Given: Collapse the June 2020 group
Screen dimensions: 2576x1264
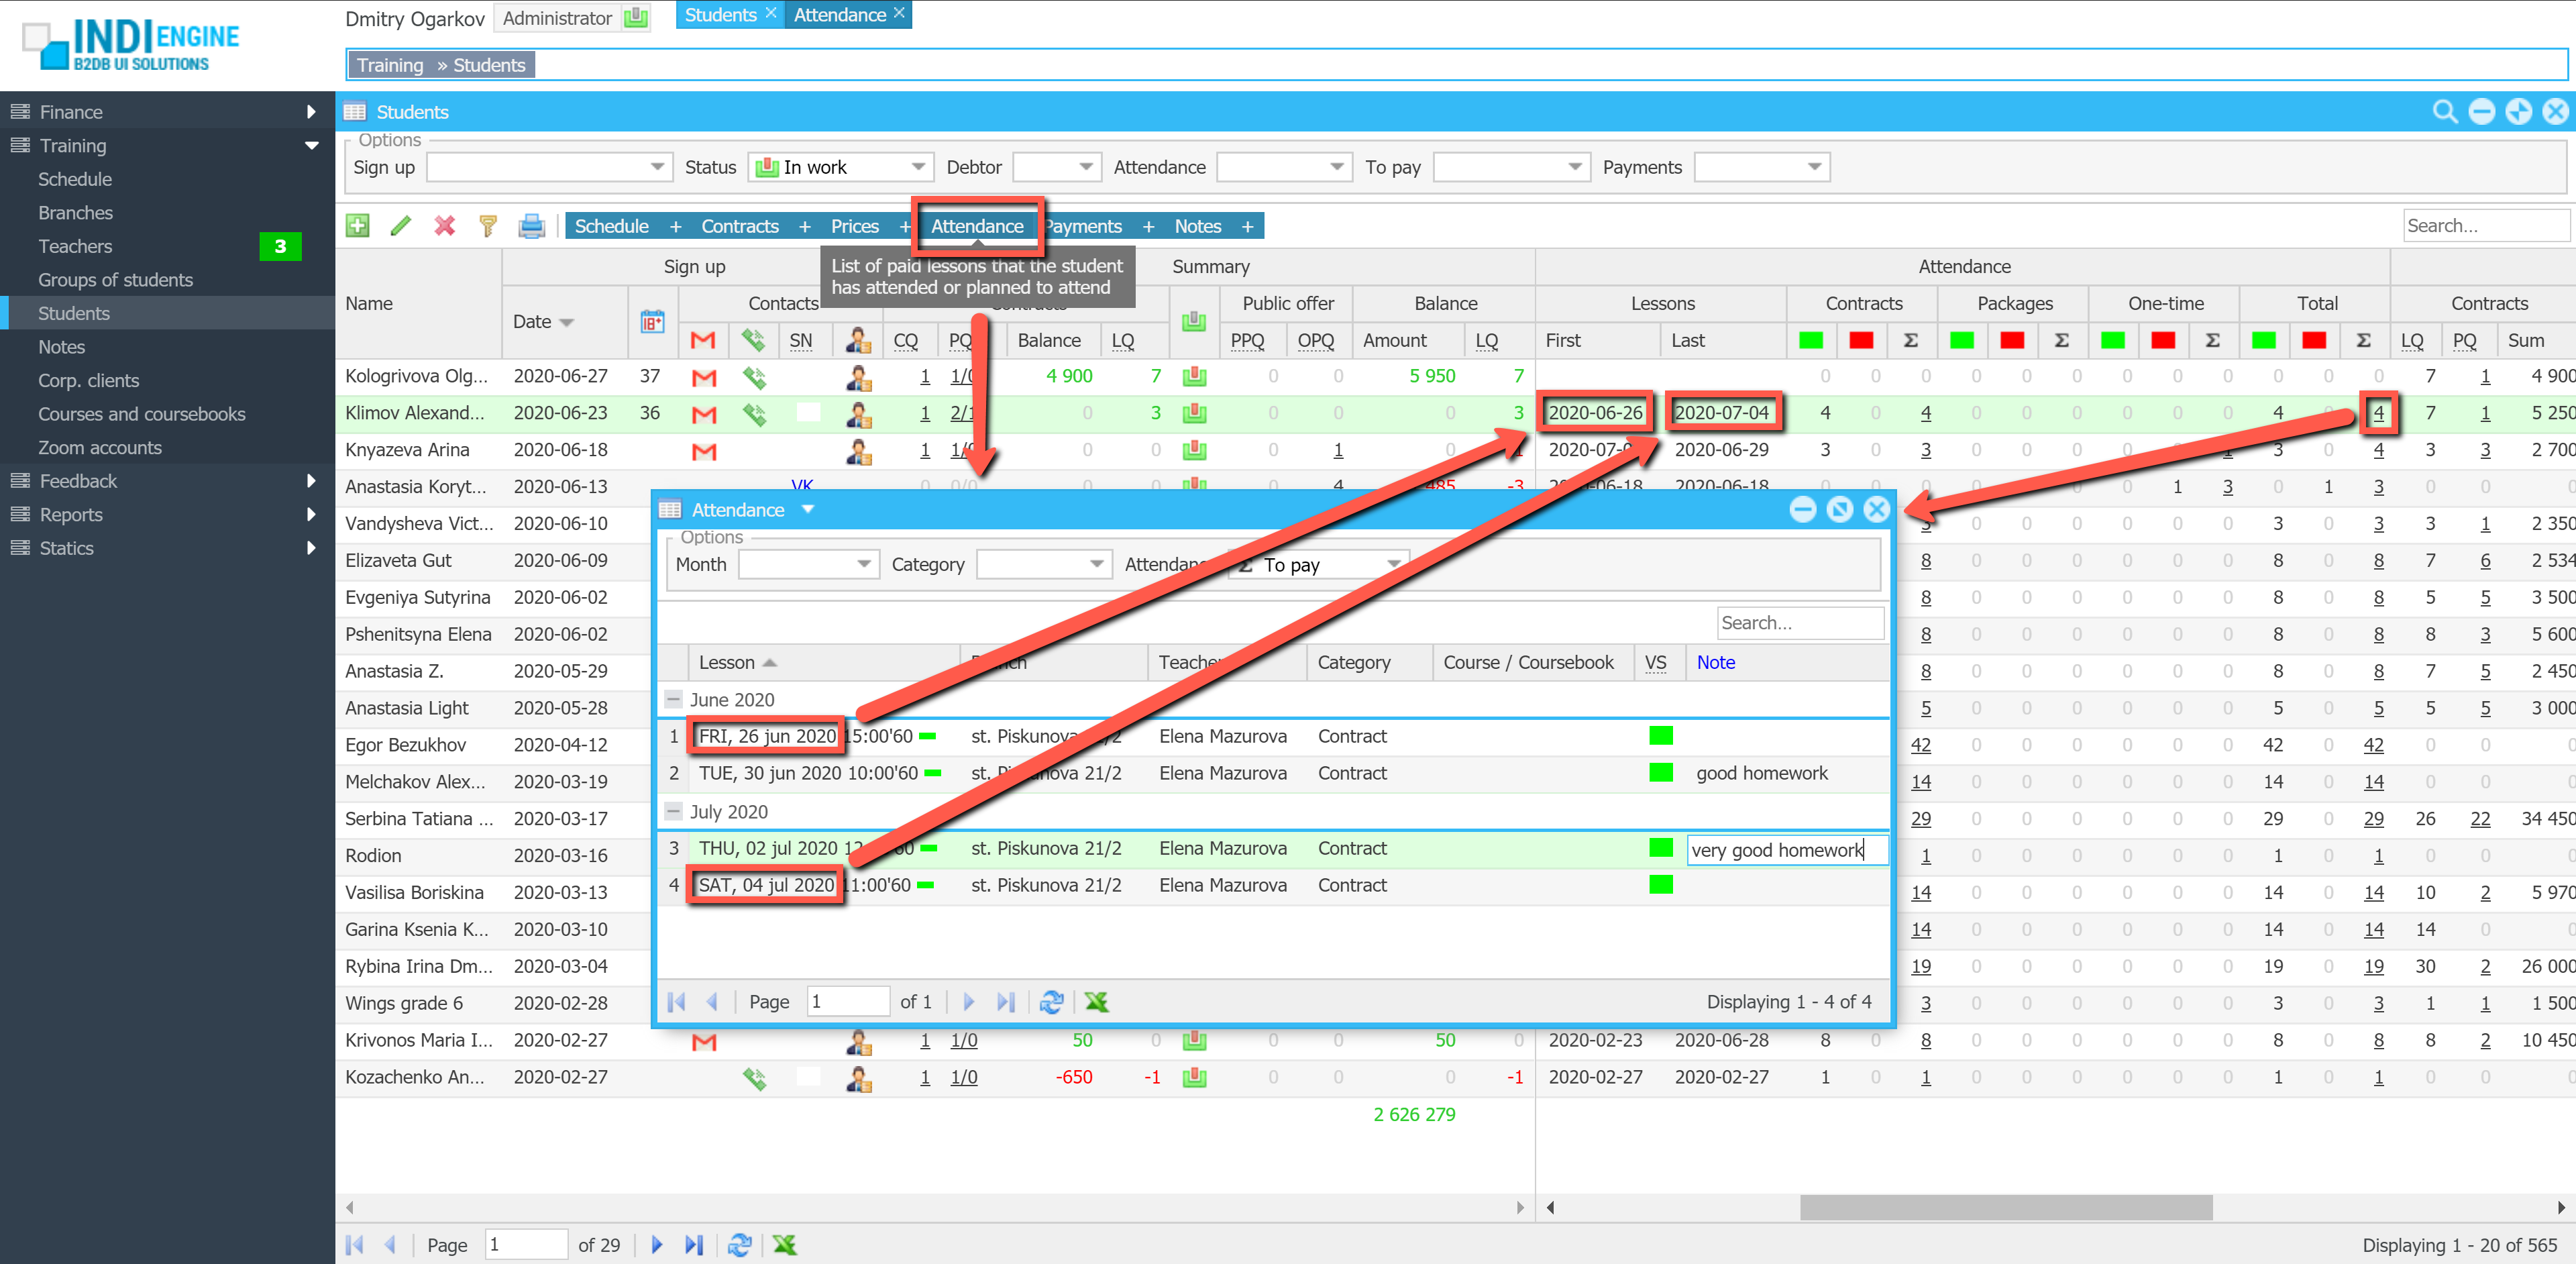Looking at the screenshot, I should (674, 699).
